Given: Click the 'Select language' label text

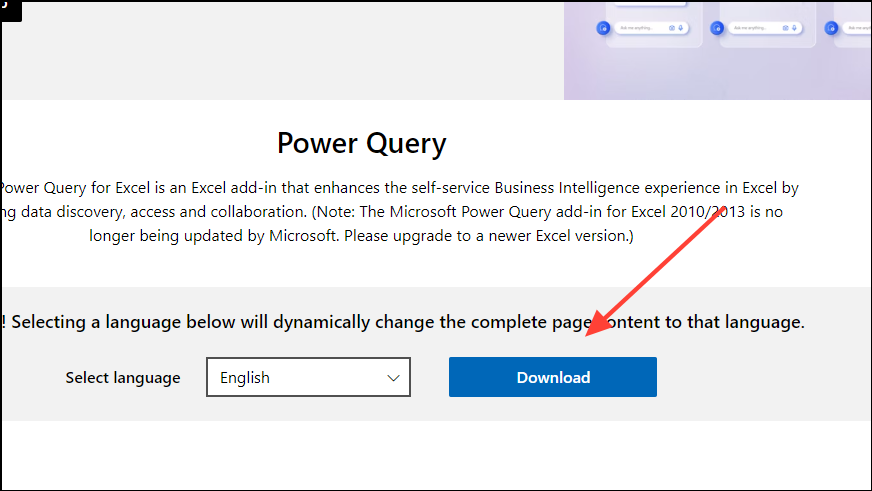Looking at the screenshot, I should pos(123,378).
